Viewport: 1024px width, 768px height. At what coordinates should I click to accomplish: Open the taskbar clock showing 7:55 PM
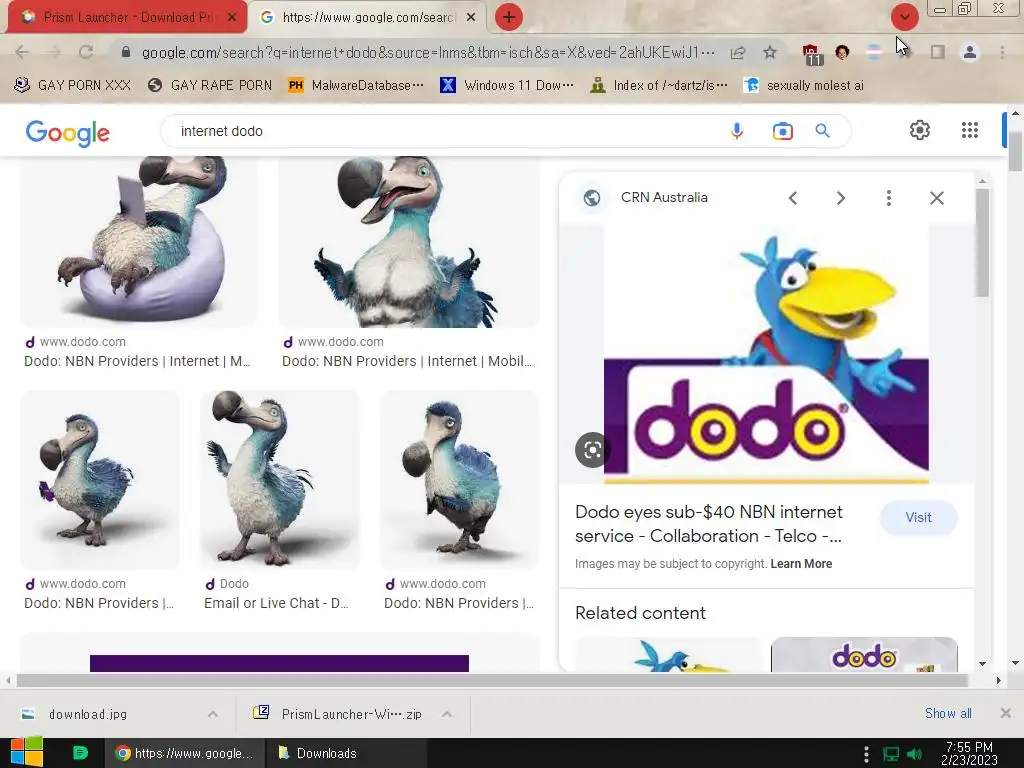click(x=969, y=753)
